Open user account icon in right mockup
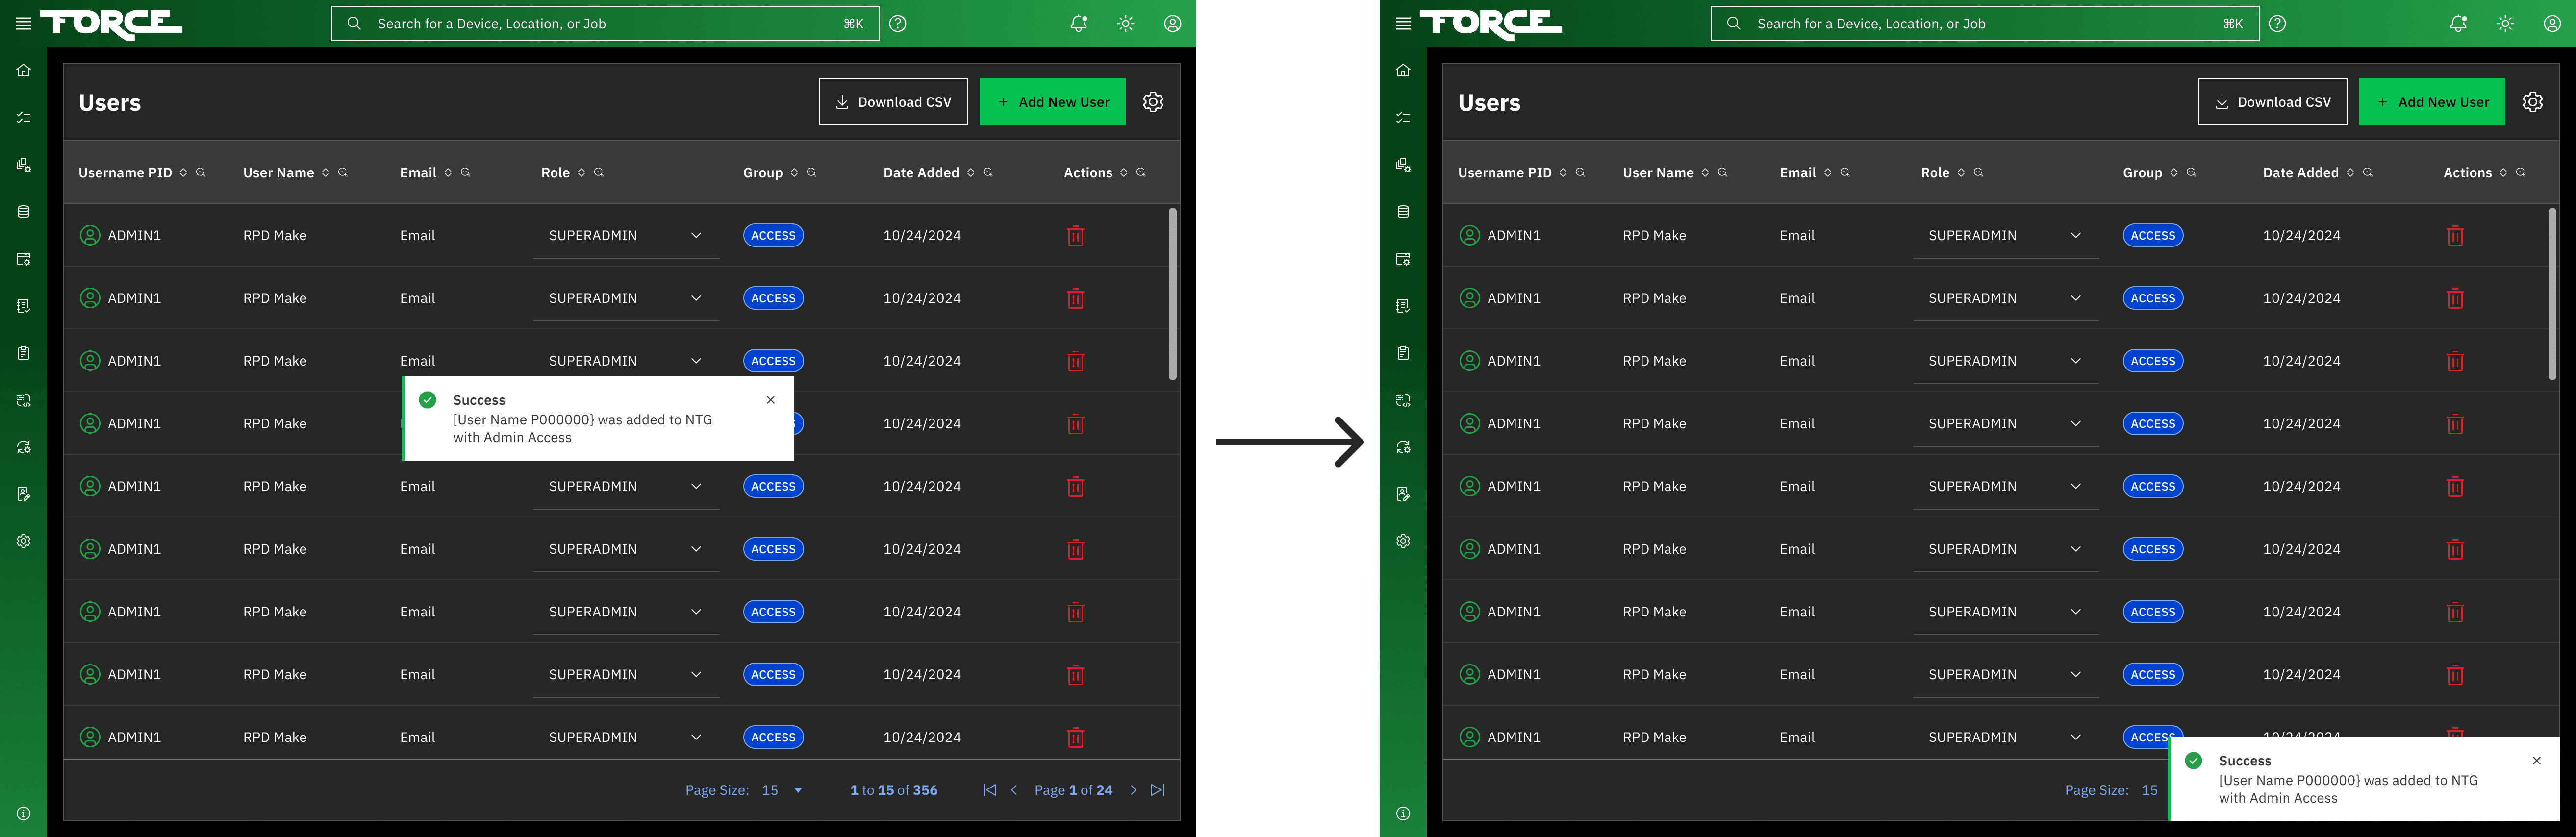The width and height of the screenshot is (2576, 837). click(2551, 23)
